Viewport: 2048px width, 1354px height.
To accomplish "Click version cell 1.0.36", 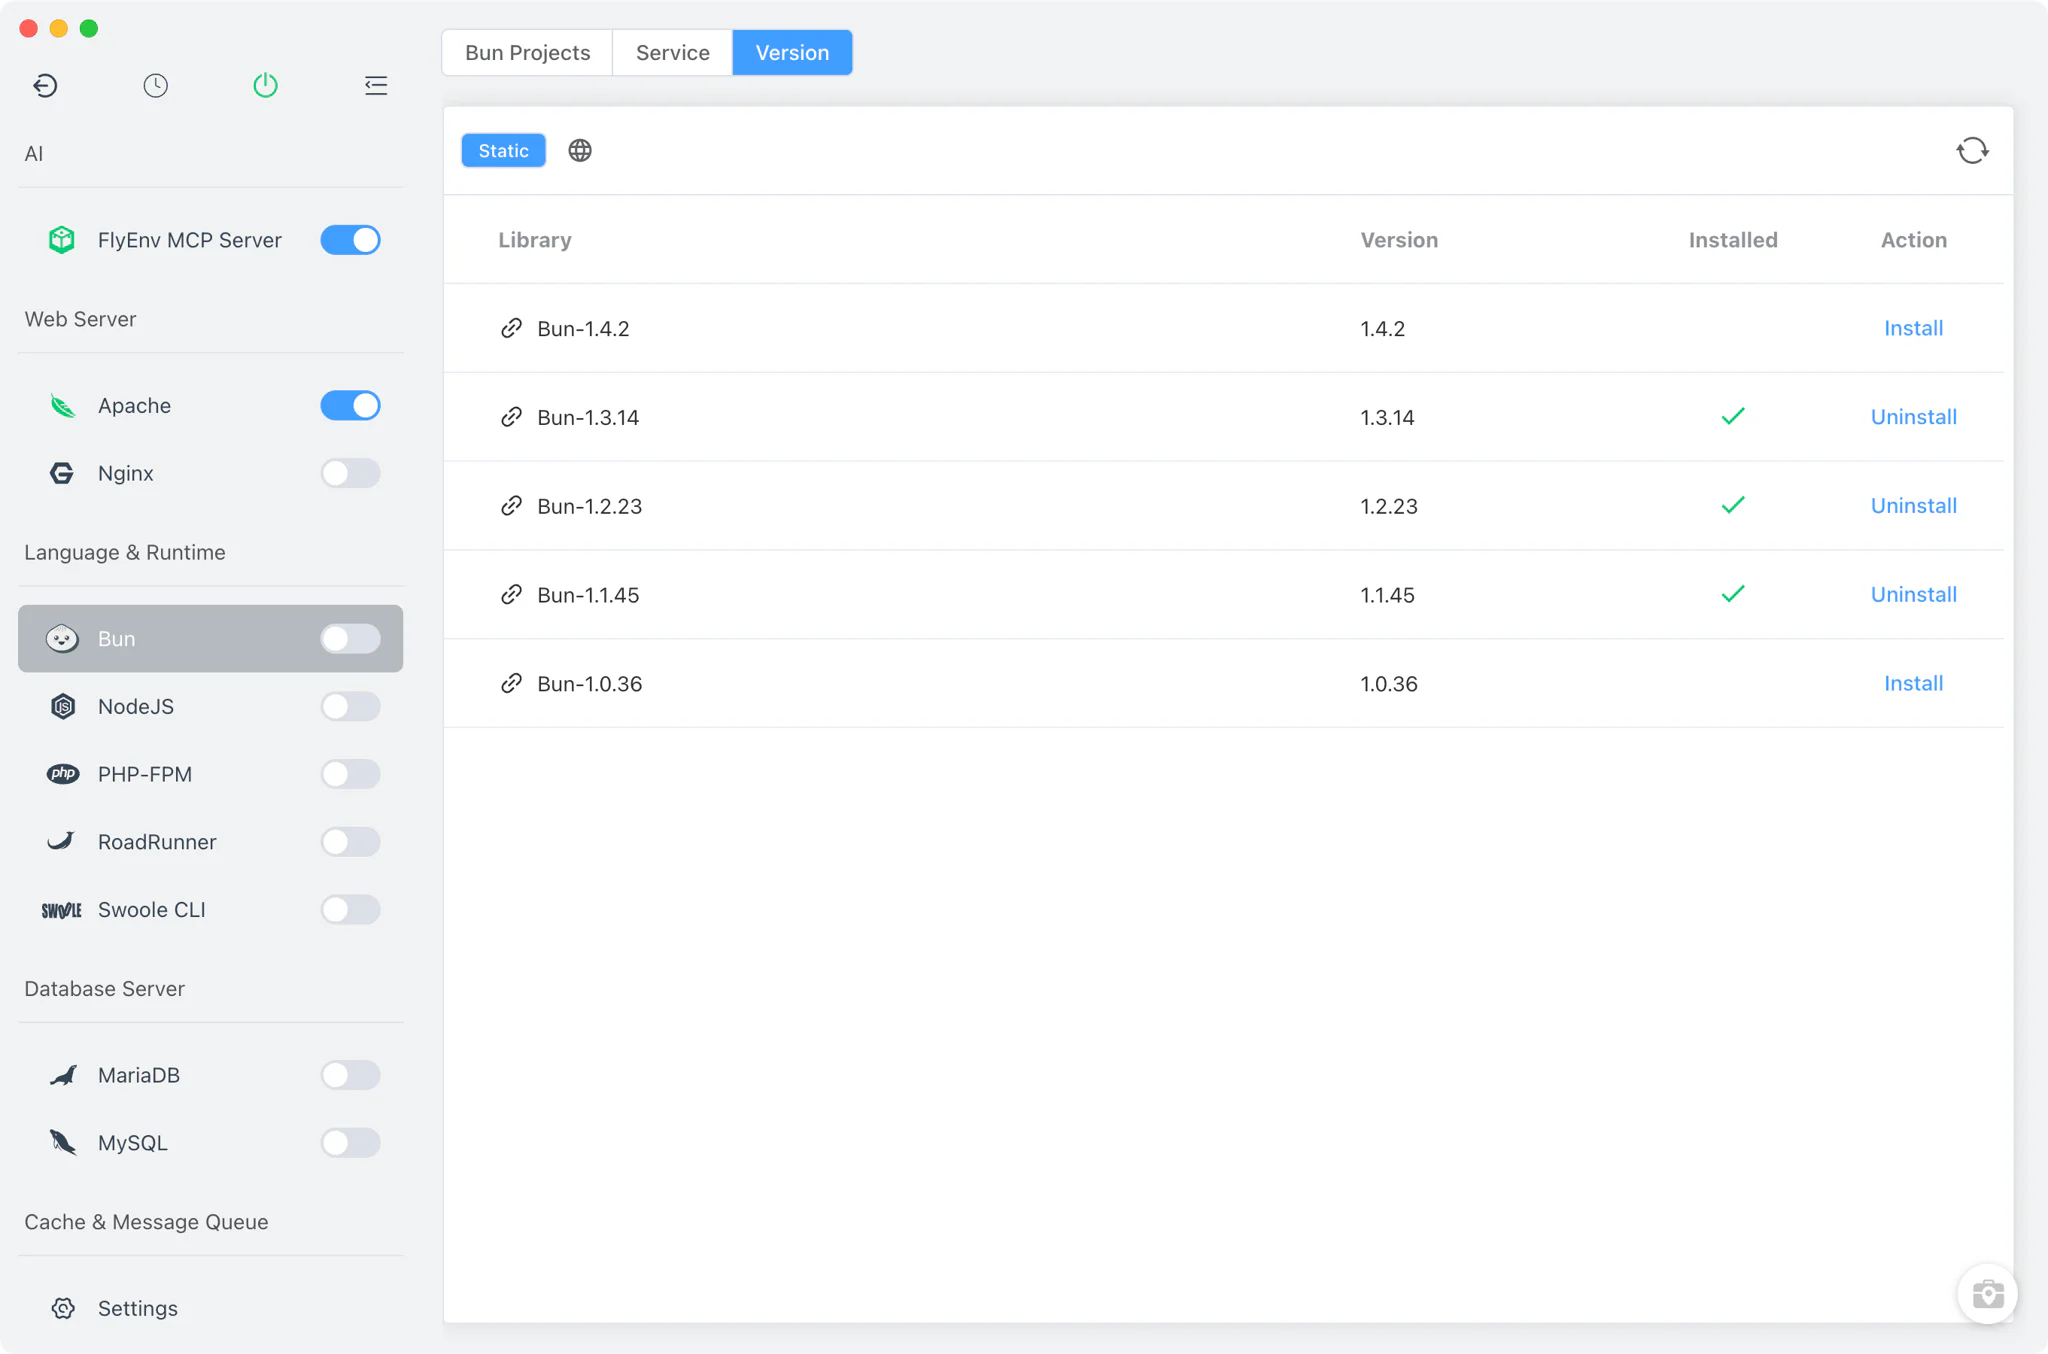I will 1389,684.
